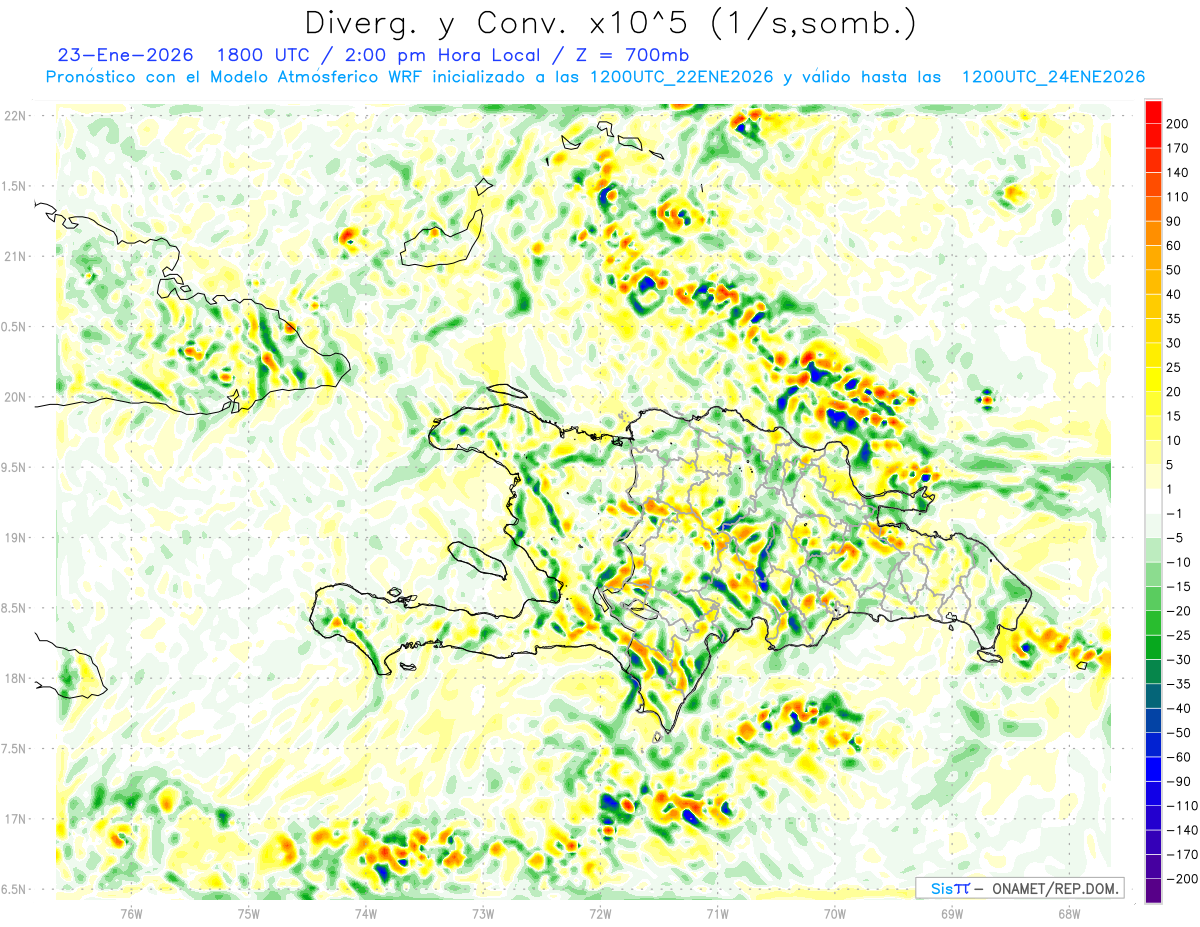Pick the white swatch between 1 and -1
This screenshot has width=1200, height=927.
[1153, 501]
